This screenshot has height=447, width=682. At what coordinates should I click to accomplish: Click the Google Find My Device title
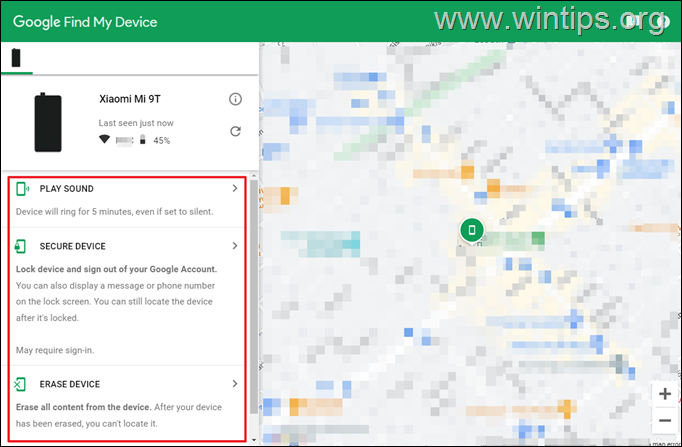pos(85,22)
